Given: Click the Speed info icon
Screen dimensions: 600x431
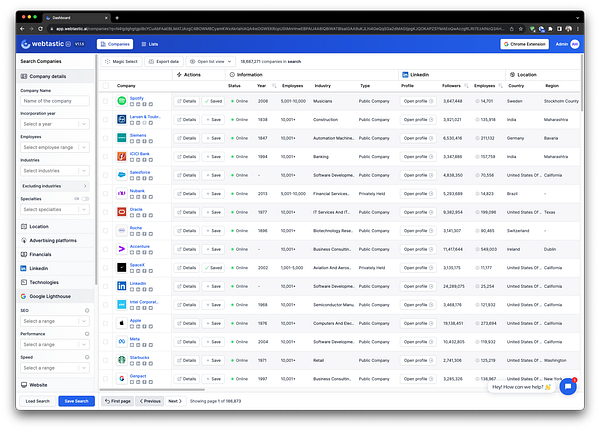Looking at the screenshot, I should click(x=87, y=357).
